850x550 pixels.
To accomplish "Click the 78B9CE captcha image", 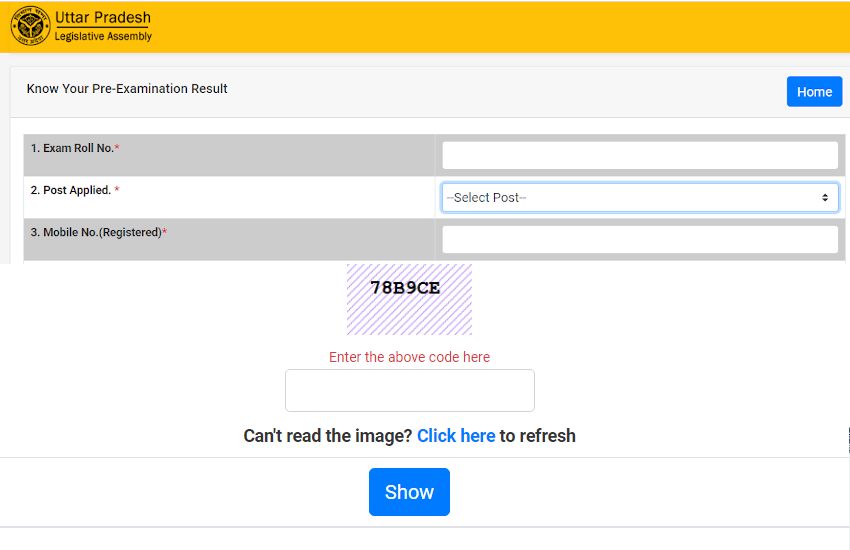I will tap(409, 299).
